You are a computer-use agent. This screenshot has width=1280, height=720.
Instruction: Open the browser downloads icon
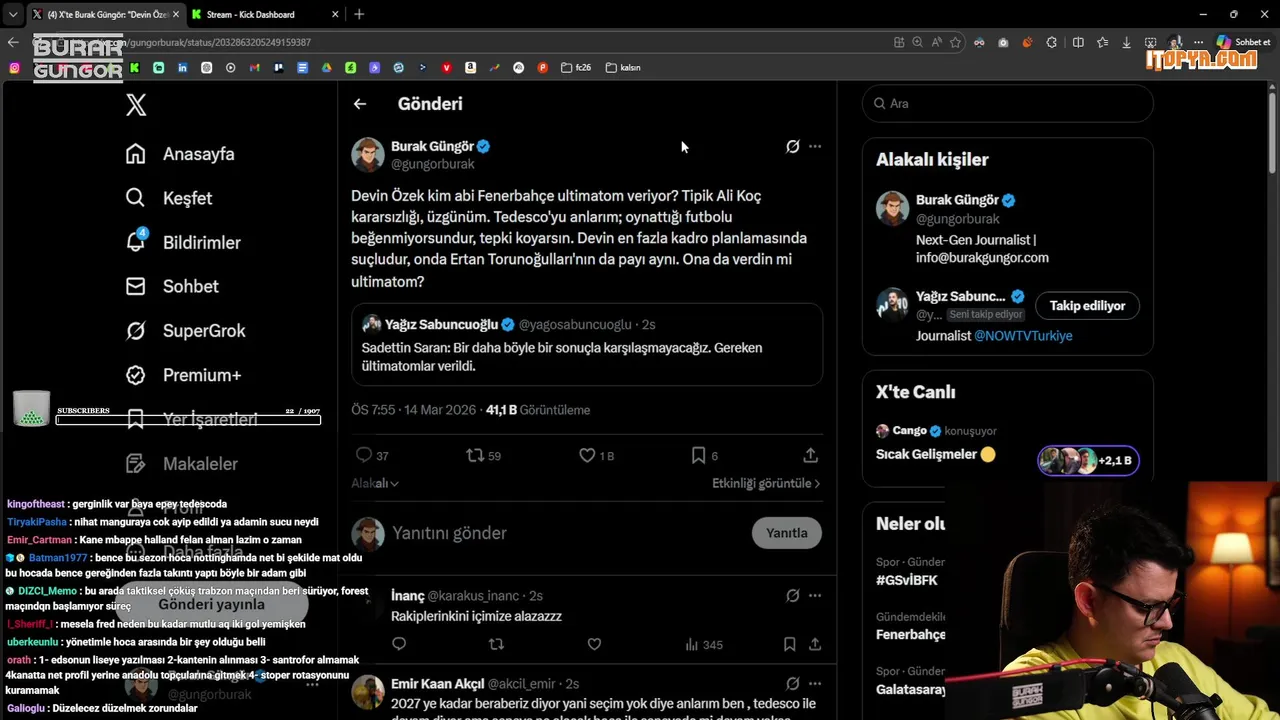(1127, 42)
